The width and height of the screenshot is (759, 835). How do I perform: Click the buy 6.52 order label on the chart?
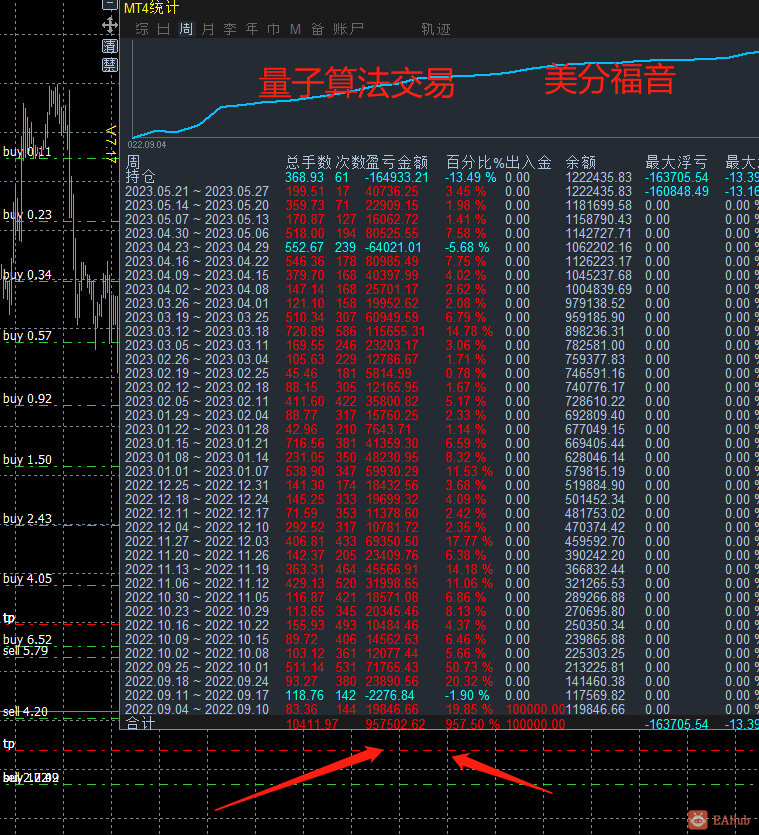27,639
